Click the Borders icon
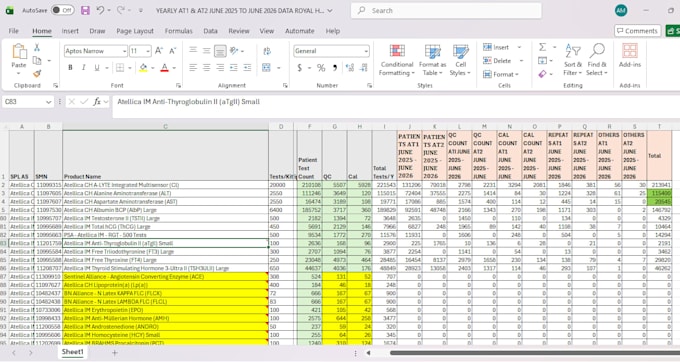This screenshot has height=362, width=680. [120, 68]
